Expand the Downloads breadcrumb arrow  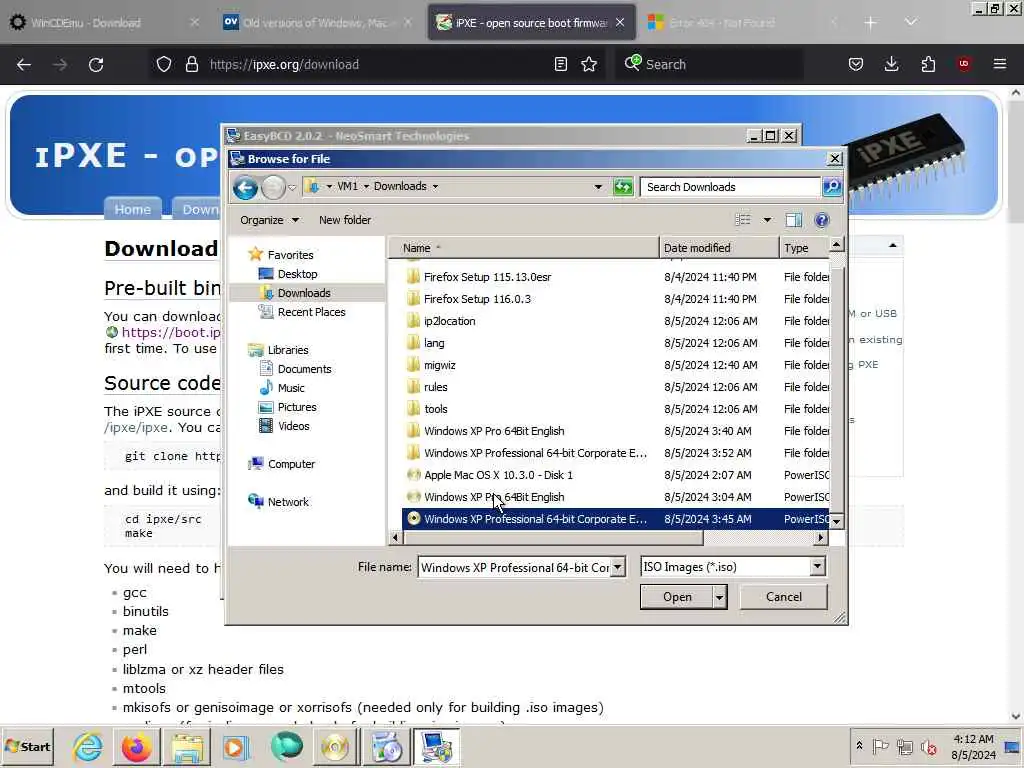435,187
